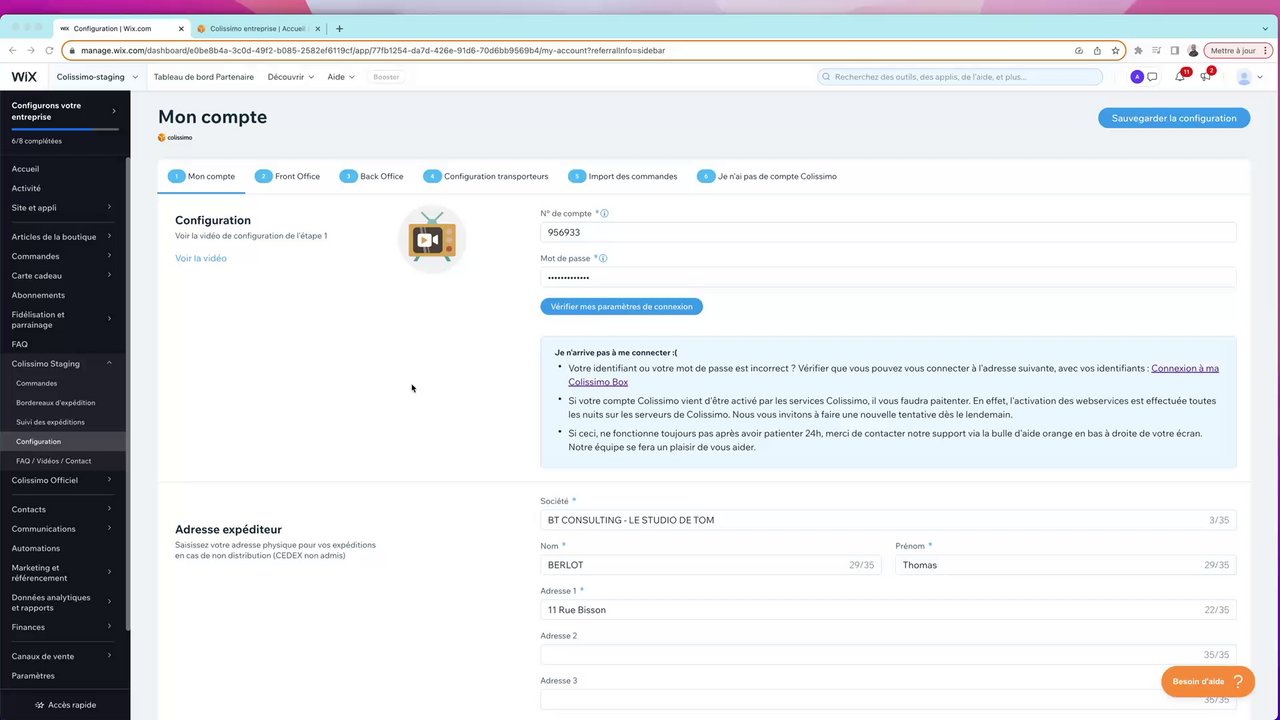Open the Colissimo-staging site dropdown
1280x720 pixels.
tap(97, 77)
